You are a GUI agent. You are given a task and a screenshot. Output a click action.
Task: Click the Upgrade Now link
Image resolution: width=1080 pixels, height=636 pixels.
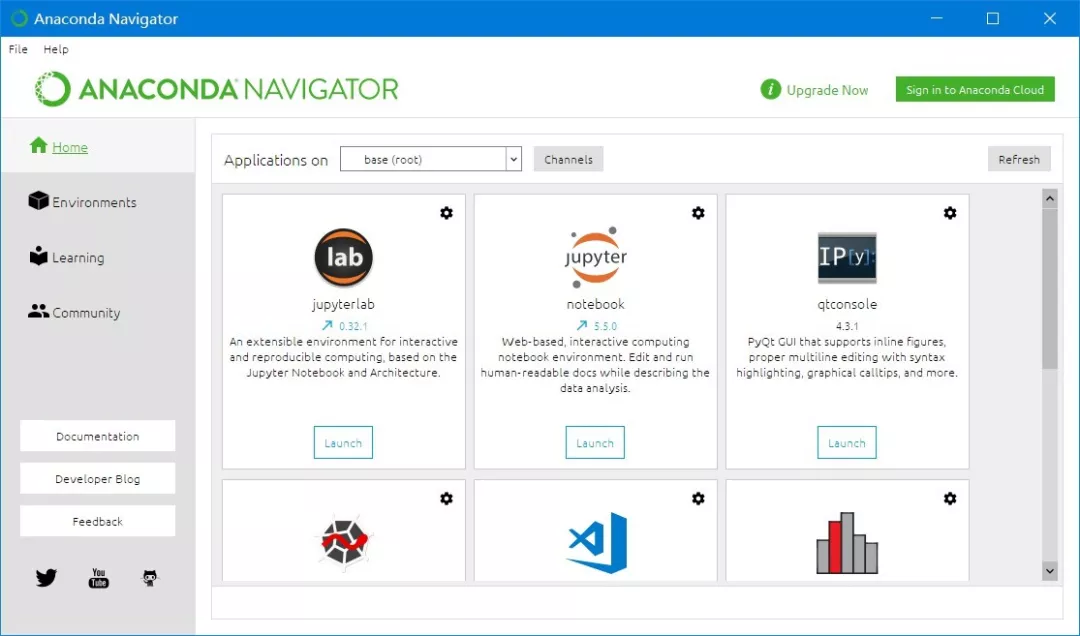(x=827, y=90)
